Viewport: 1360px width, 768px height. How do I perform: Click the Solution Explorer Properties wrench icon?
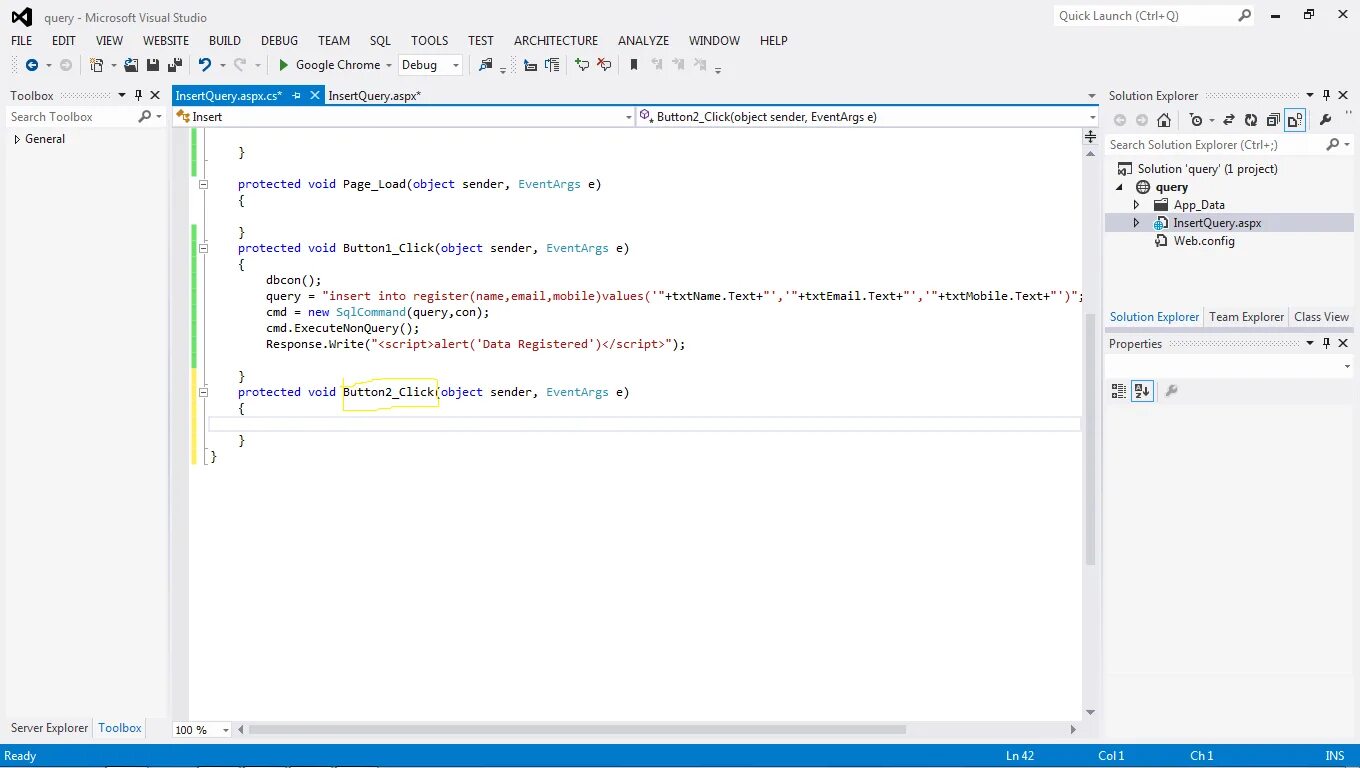pyautogui.click(x=1326, y=120)
